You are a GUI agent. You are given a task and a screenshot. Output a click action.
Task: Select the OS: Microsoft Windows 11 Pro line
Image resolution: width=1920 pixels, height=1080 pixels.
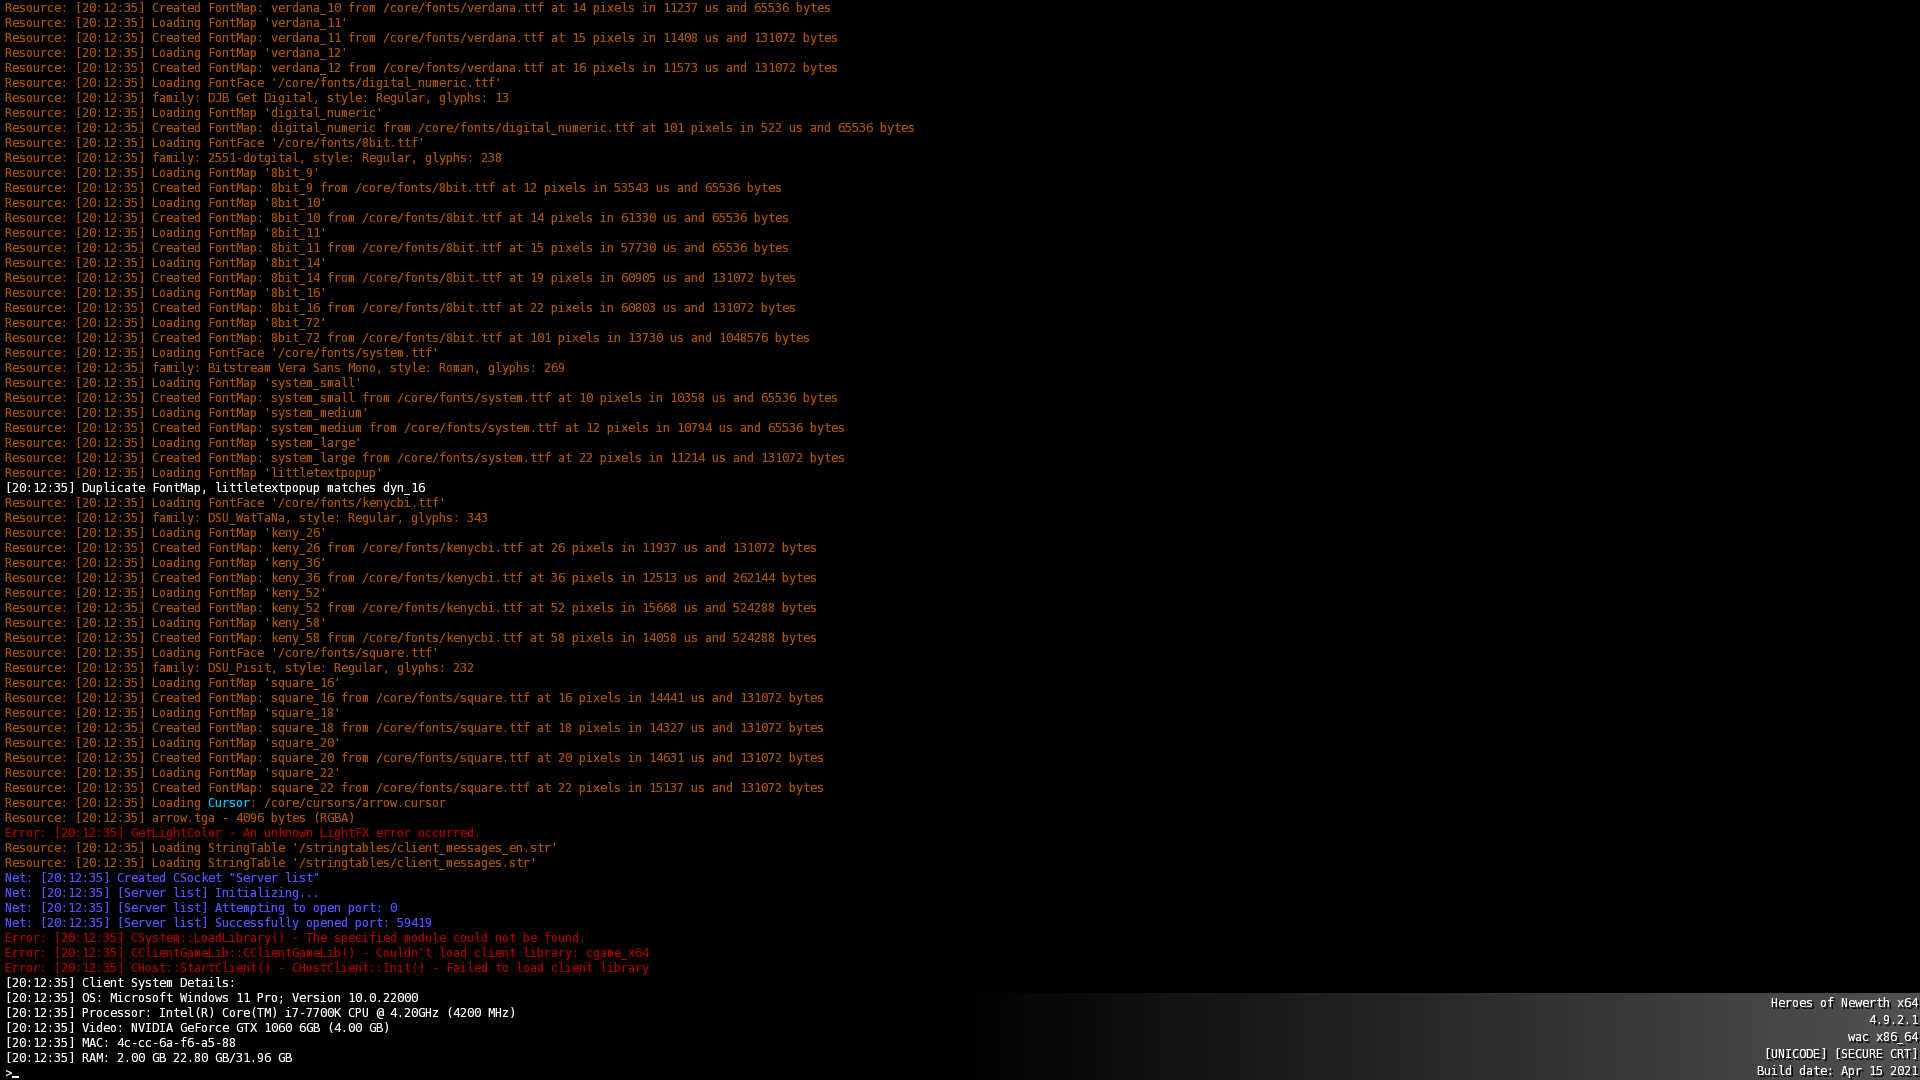[x=212, y=998]
